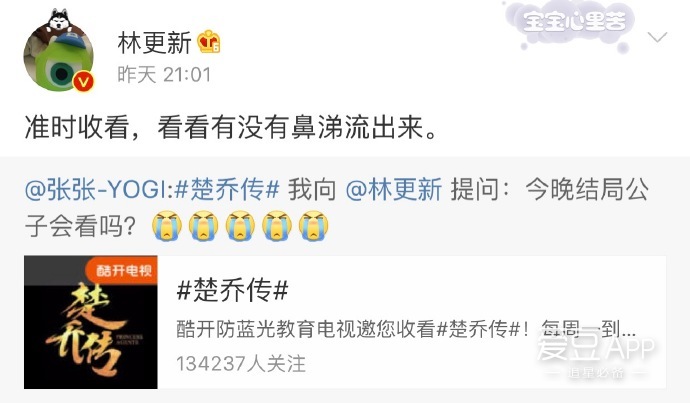Tap the first crying emoji
690x403 pixels.
[x=167, y=226]
